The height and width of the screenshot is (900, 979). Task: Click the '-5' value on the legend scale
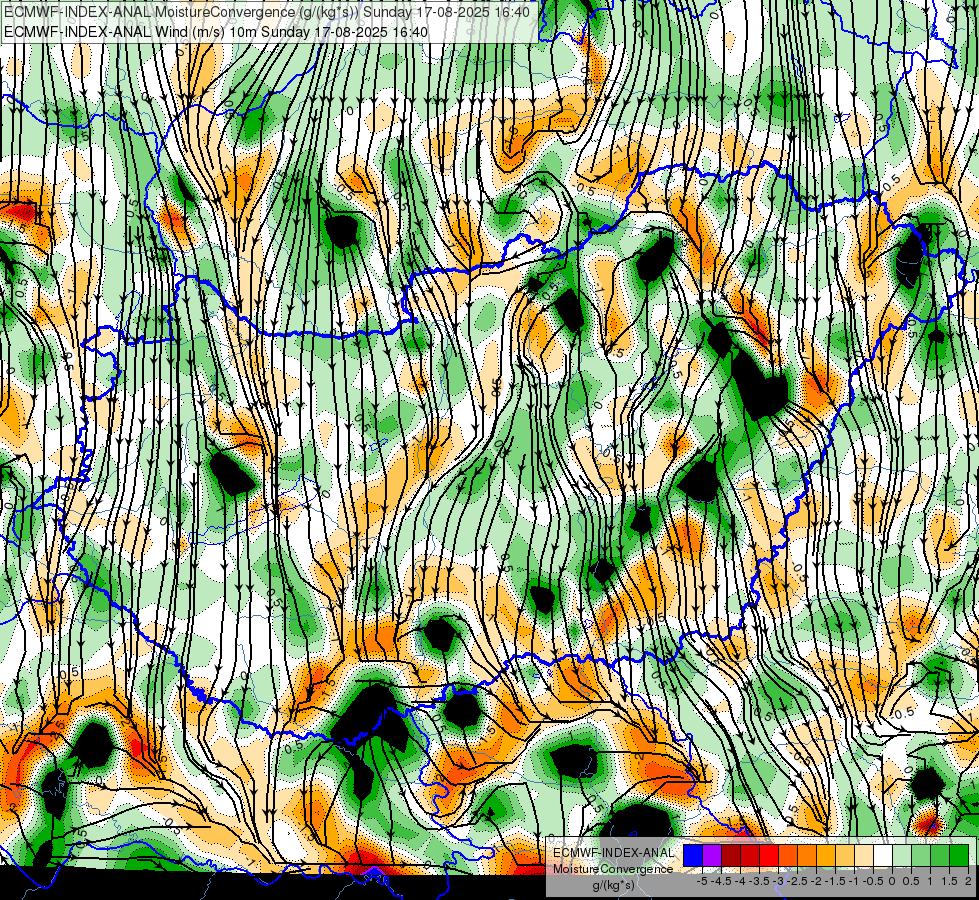pyautogui.click(x=702, y=881)
